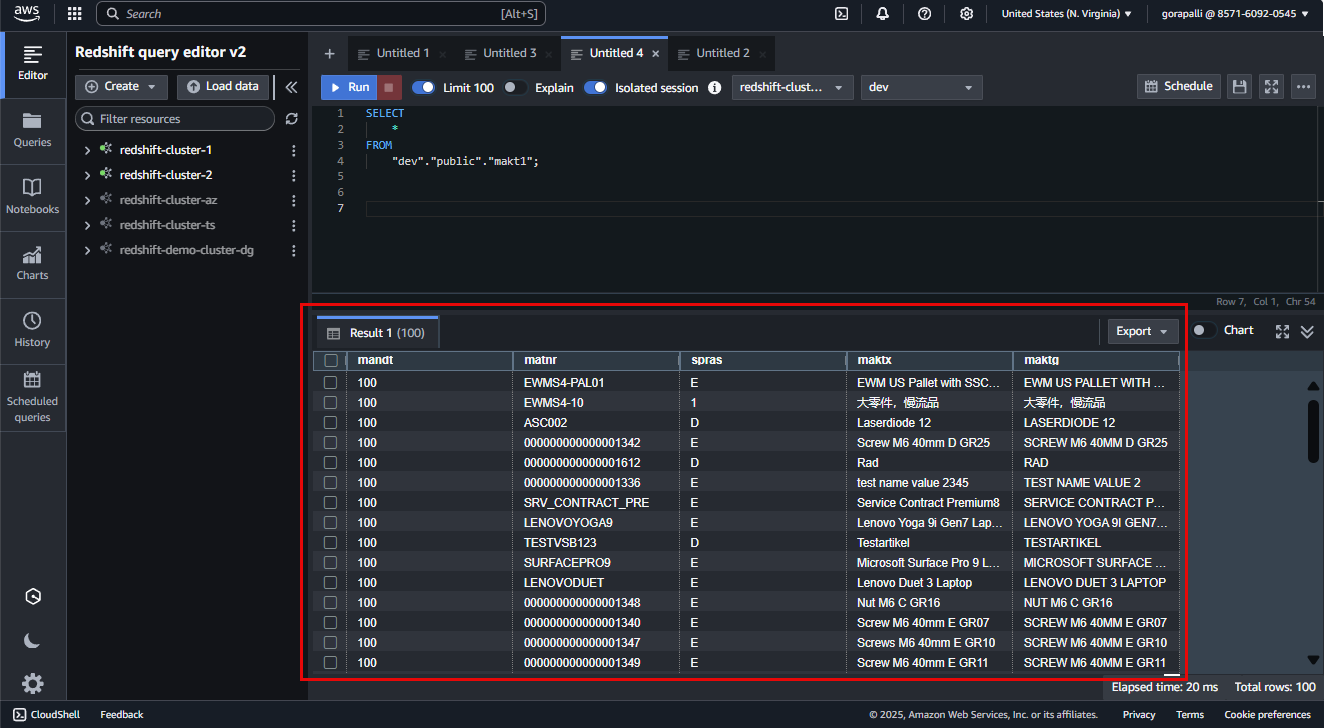Focus the top Search field
This screenshot has width=1324, height=728.
point(321,14)
